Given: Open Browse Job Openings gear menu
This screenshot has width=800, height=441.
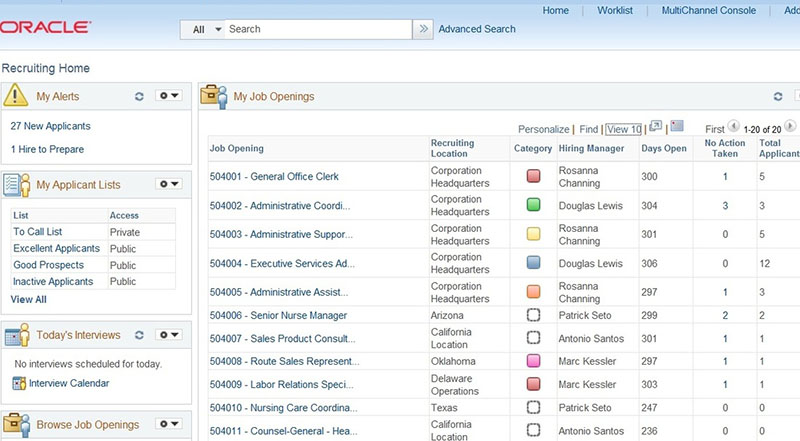Looking at the screenshot, I should (168, 424).
